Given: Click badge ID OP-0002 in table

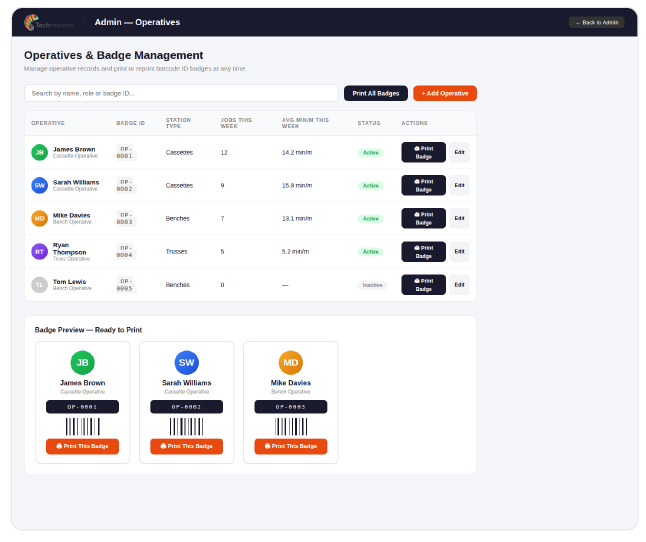Looking at the screenshot, I should click(x=126, y=185).
